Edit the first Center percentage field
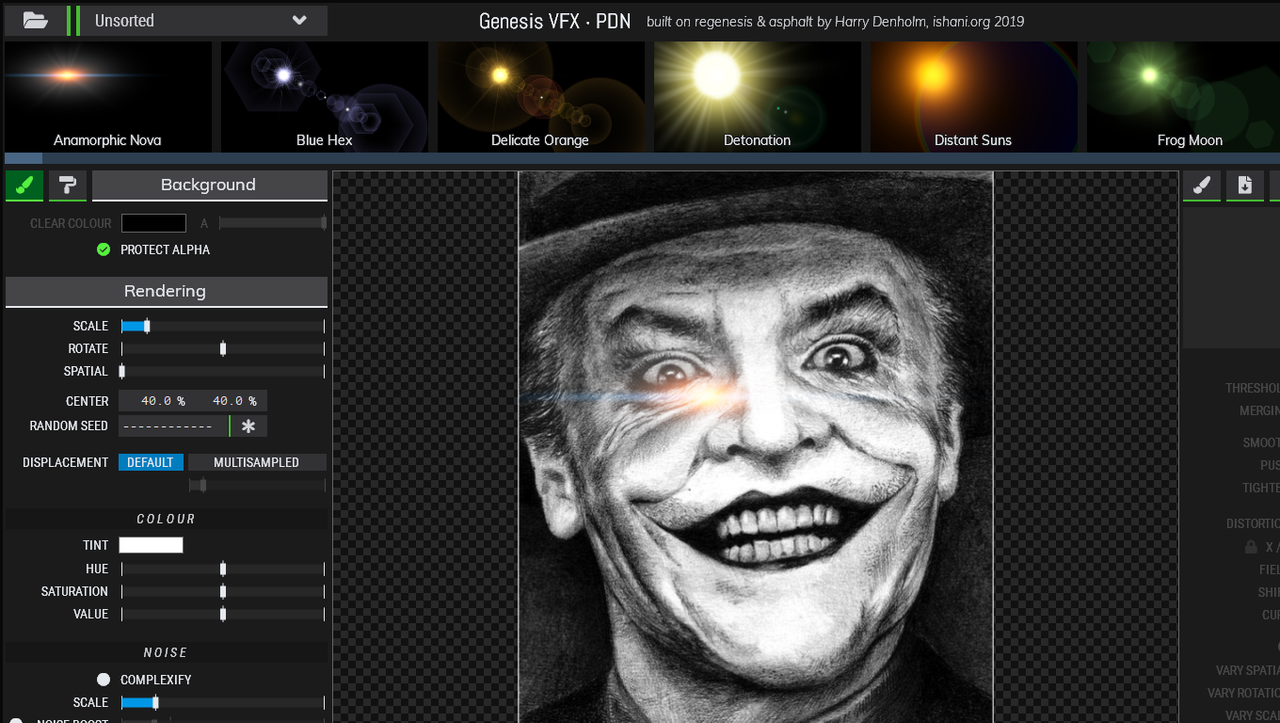Screen dimensions: 1280x723 [156, 401]
